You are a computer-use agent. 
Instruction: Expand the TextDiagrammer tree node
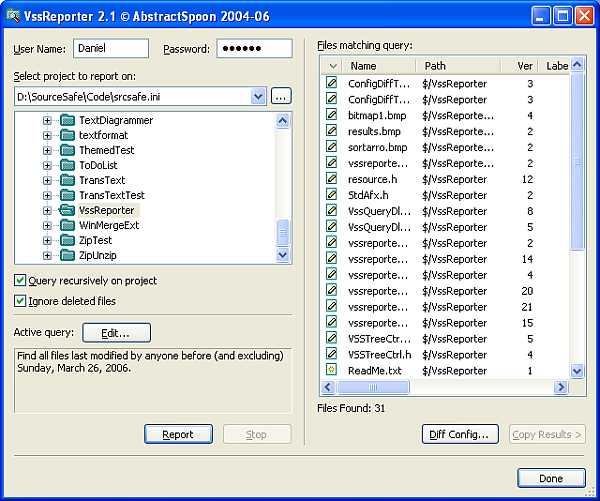pos(47,121)
